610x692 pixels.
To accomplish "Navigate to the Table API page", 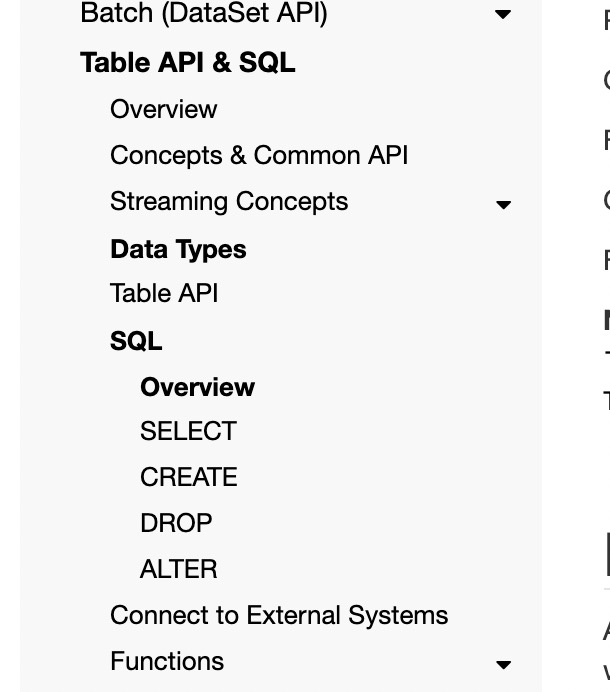I will [164, 293].
